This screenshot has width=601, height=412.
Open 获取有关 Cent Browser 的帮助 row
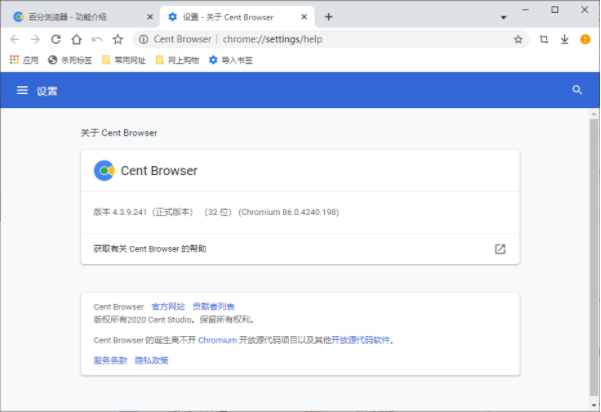(300, 249)
